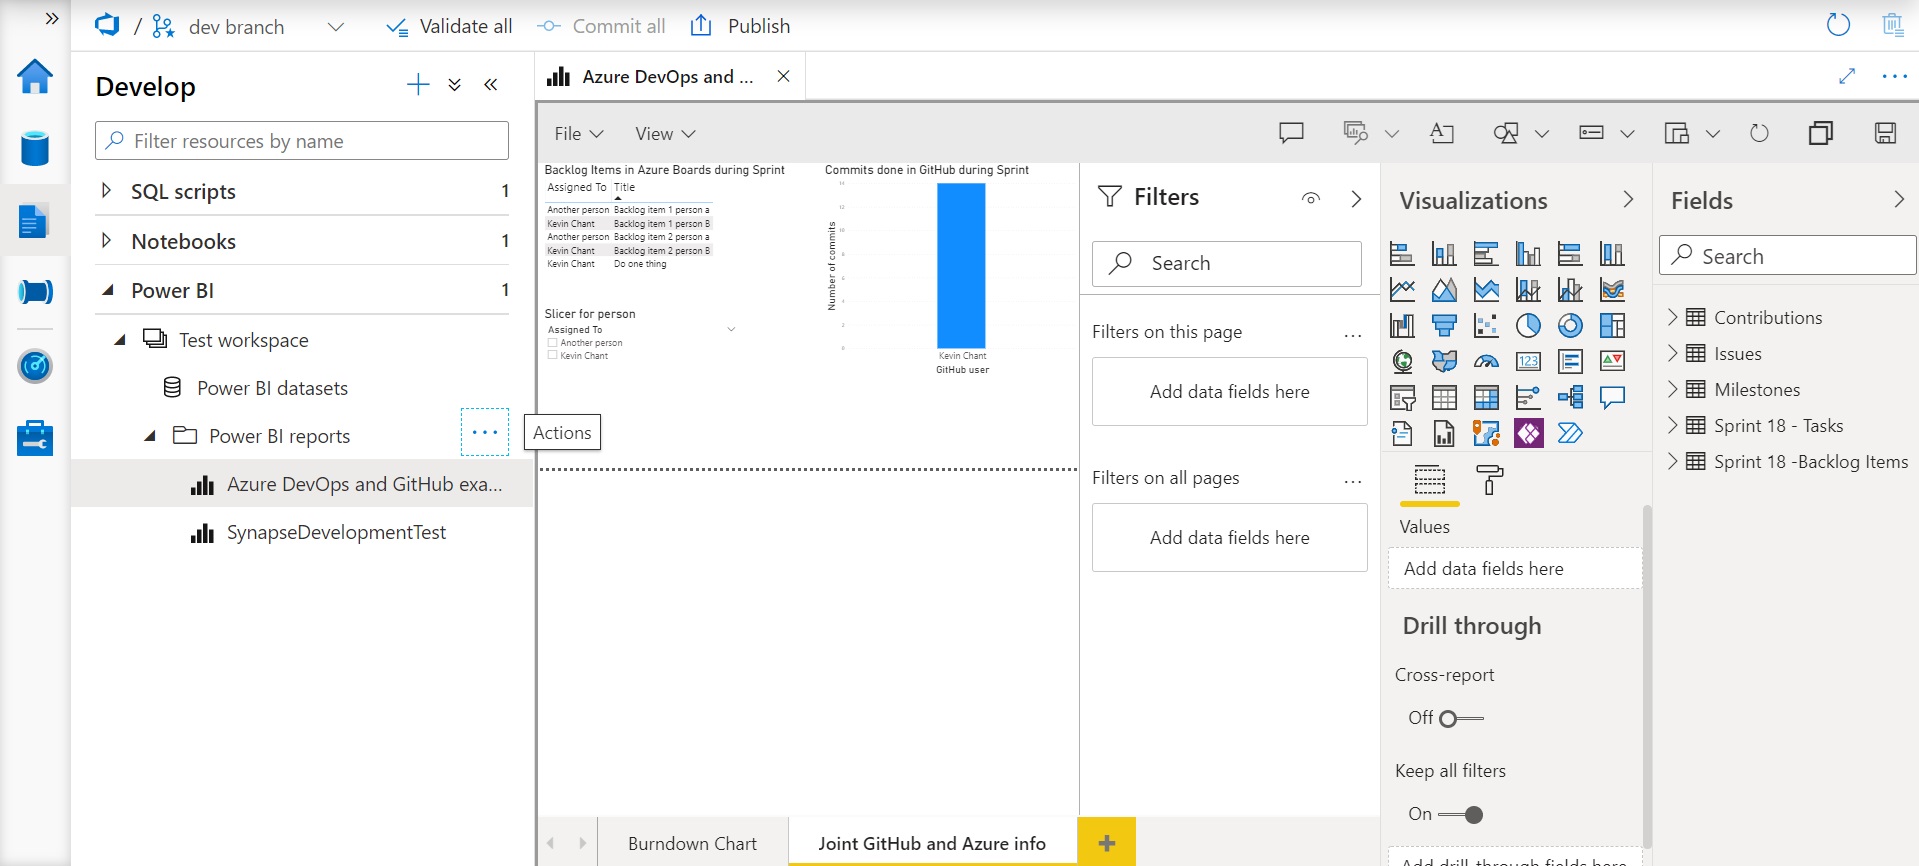Open the View menu
Screen dimensions: 1919x866
[665, 134]
